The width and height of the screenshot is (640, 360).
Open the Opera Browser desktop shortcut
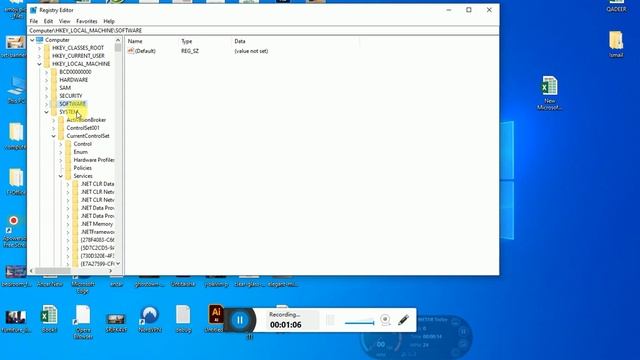tap(83, 321)
